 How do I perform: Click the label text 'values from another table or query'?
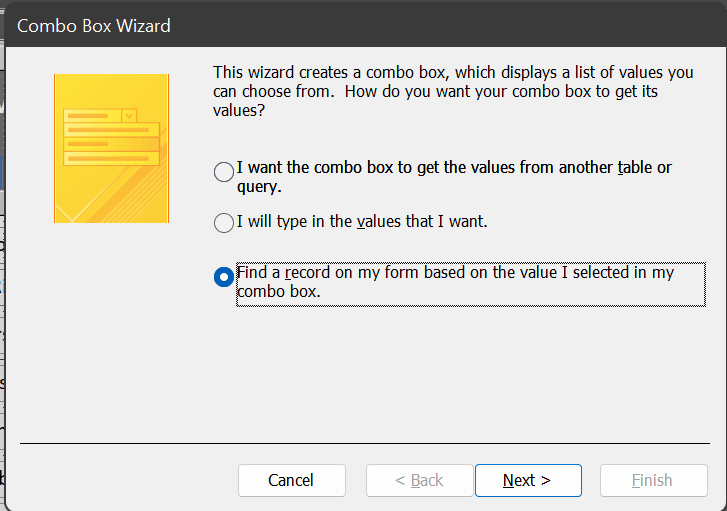[454, 177]
